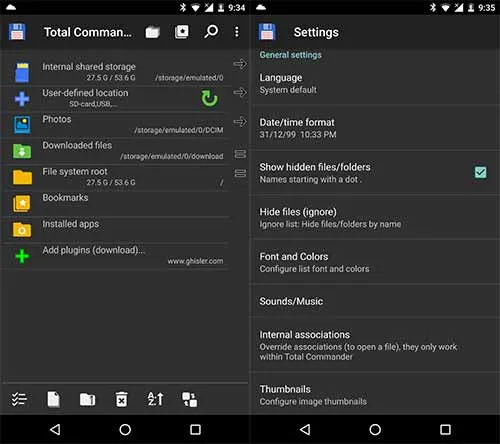The height and width of the screenshot is (444, 500).
Task: Tap the Total Comman... app title
Action: [88, 32]
